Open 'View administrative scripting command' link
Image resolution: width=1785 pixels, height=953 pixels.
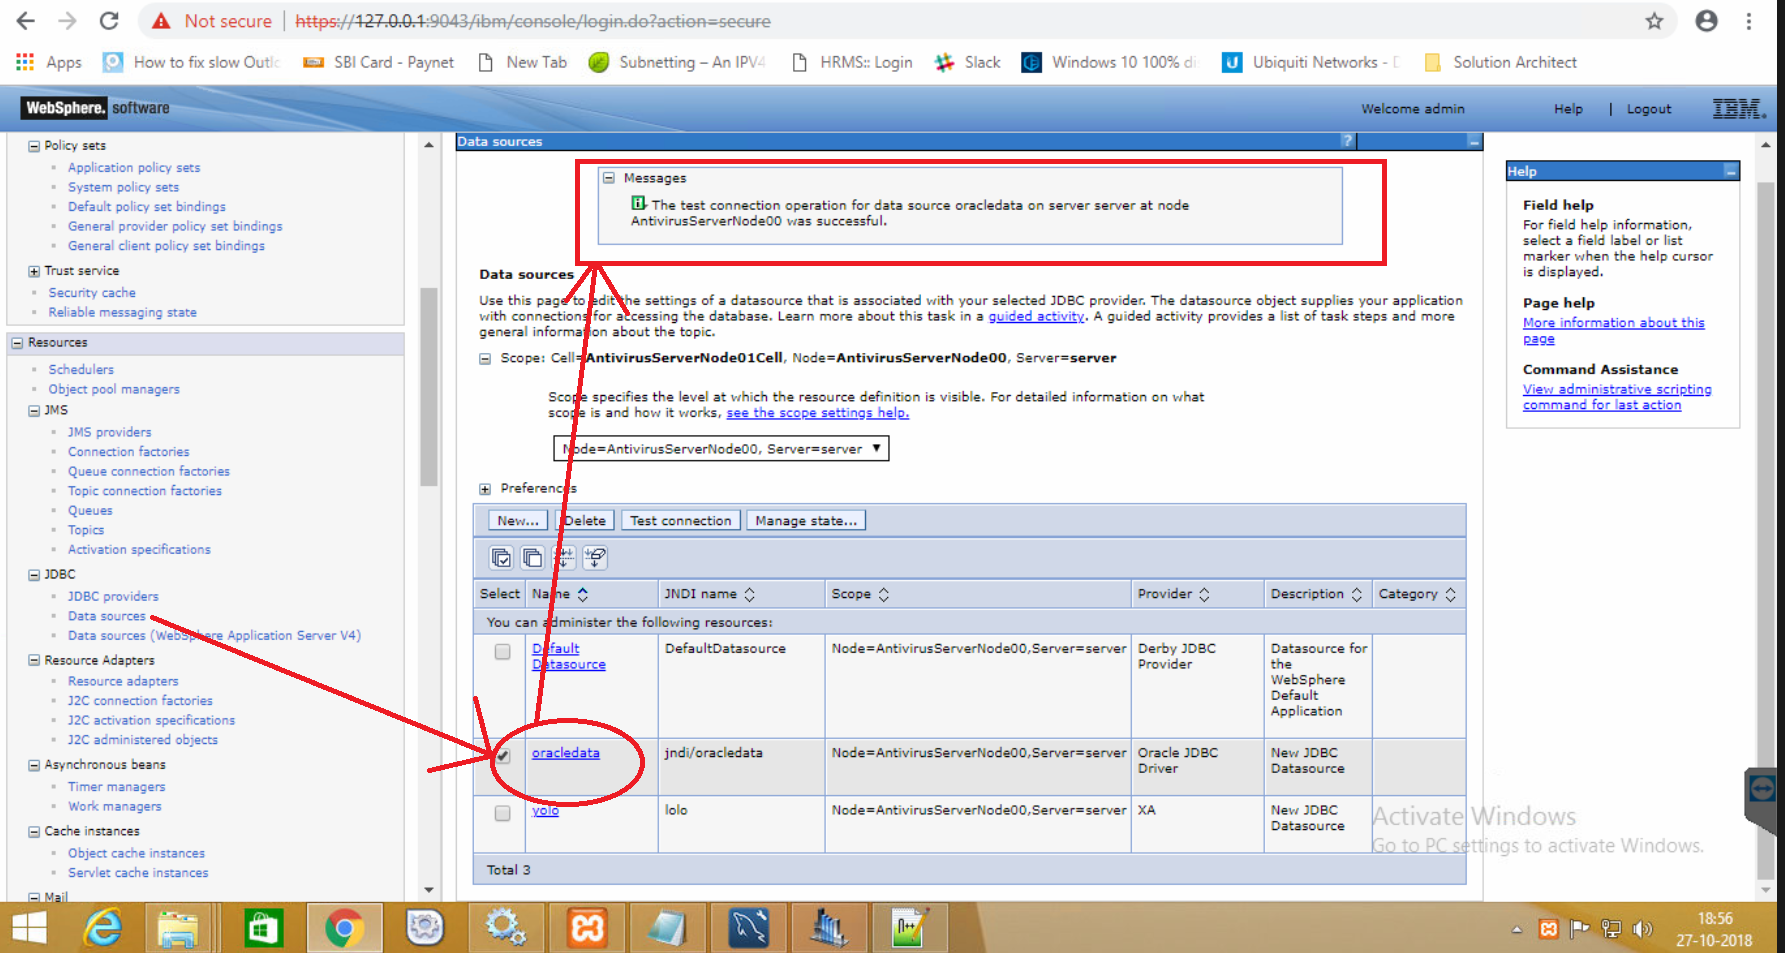[1617, 397]
